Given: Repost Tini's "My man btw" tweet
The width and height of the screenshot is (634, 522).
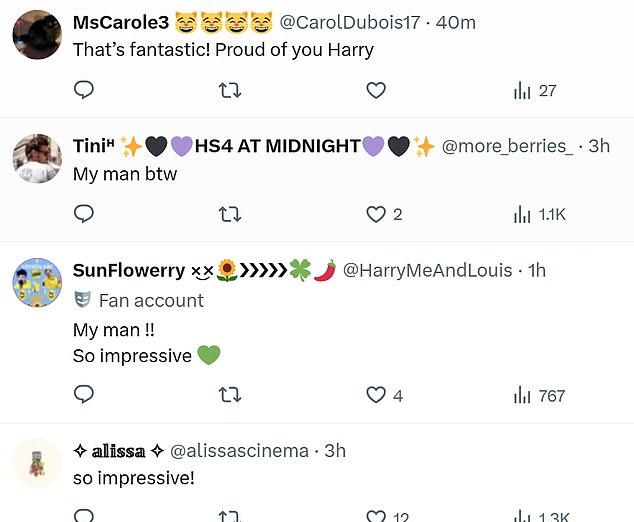Looking at the screenshot, I should (x=230, y=214).
